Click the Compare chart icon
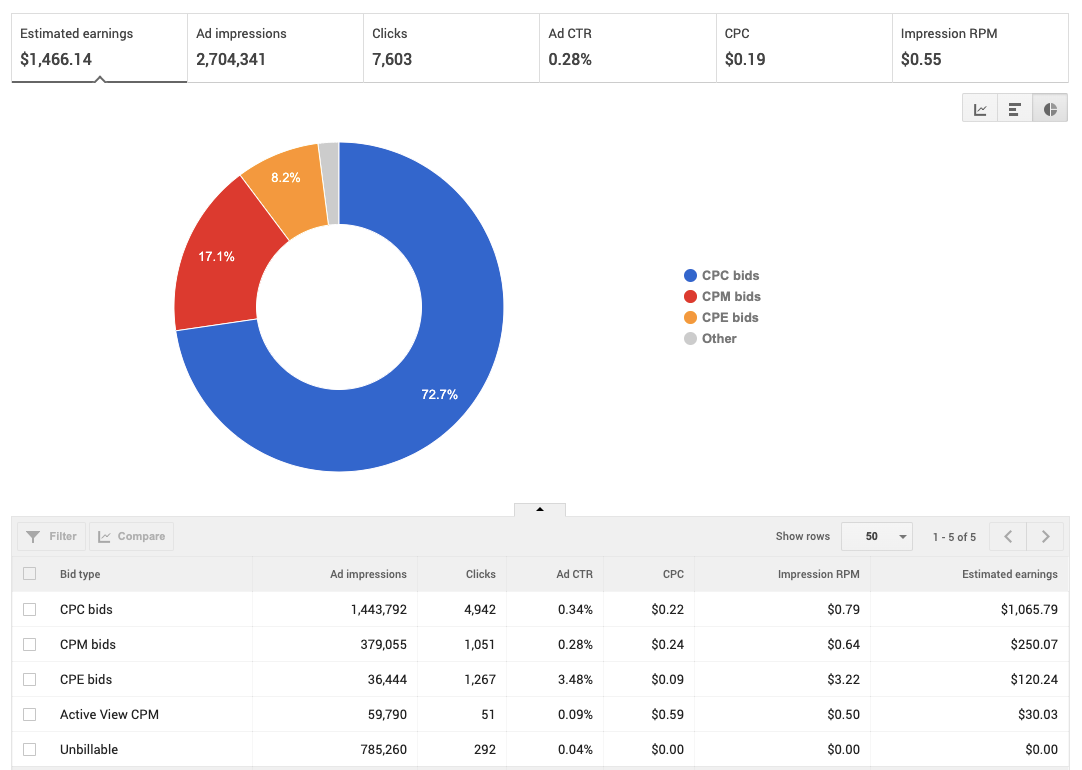Viewport: 1082px width, 770px height. tap(106, 536)
